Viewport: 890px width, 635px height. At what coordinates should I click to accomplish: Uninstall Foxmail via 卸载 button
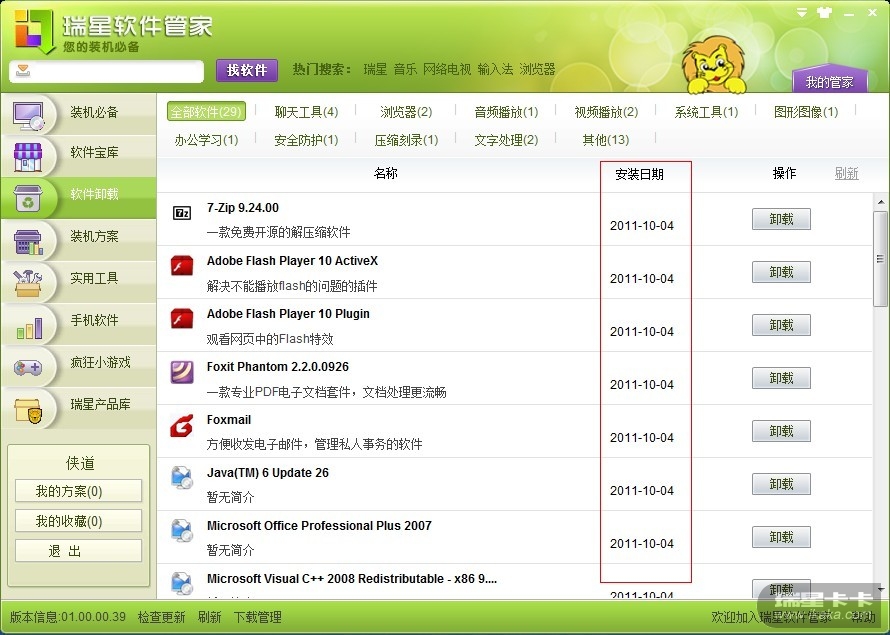pos(781,431)
